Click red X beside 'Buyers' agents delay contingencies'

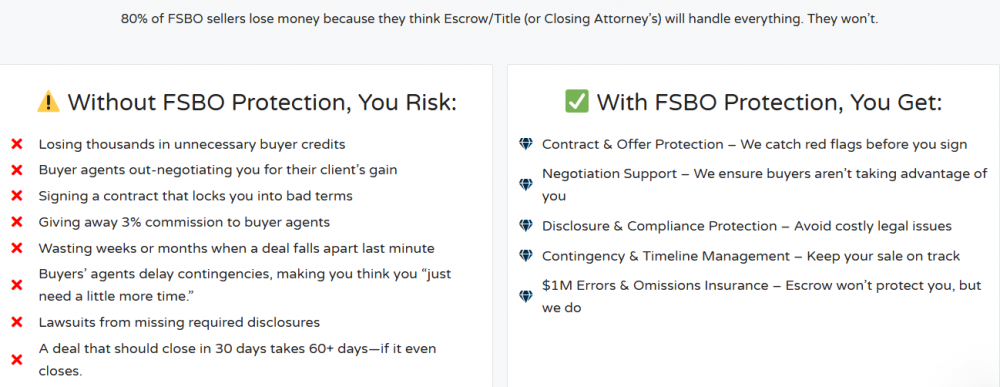(17, 285)
